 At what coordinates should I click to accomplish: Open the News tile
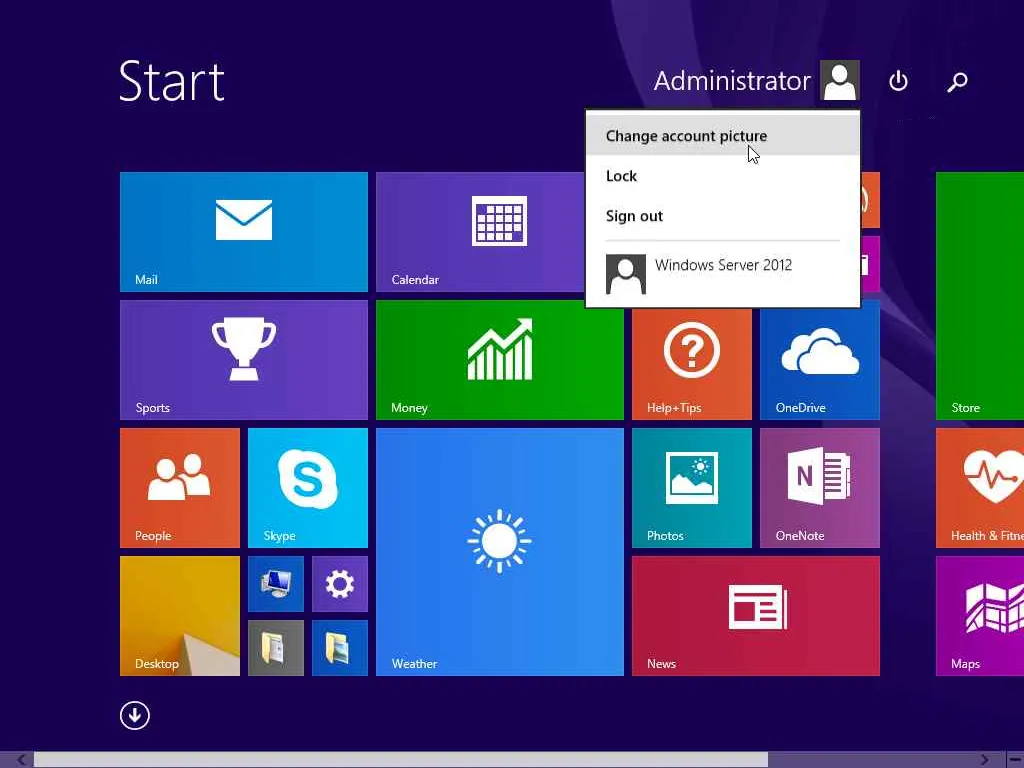[x=756, y=616]
